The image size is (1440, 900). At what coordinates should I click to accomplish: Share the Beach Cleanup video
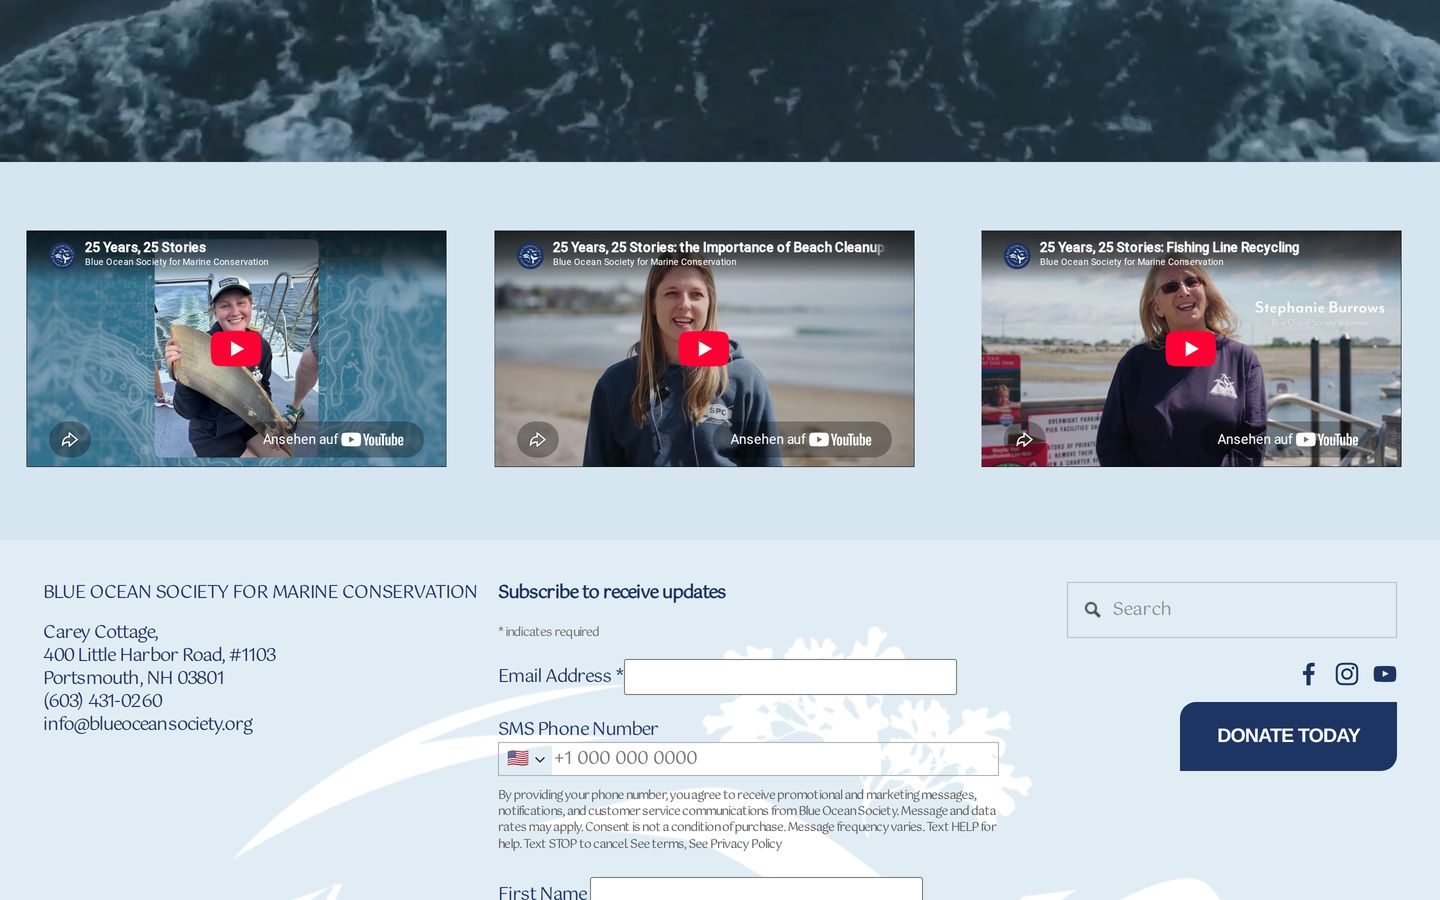pos(538,440)
